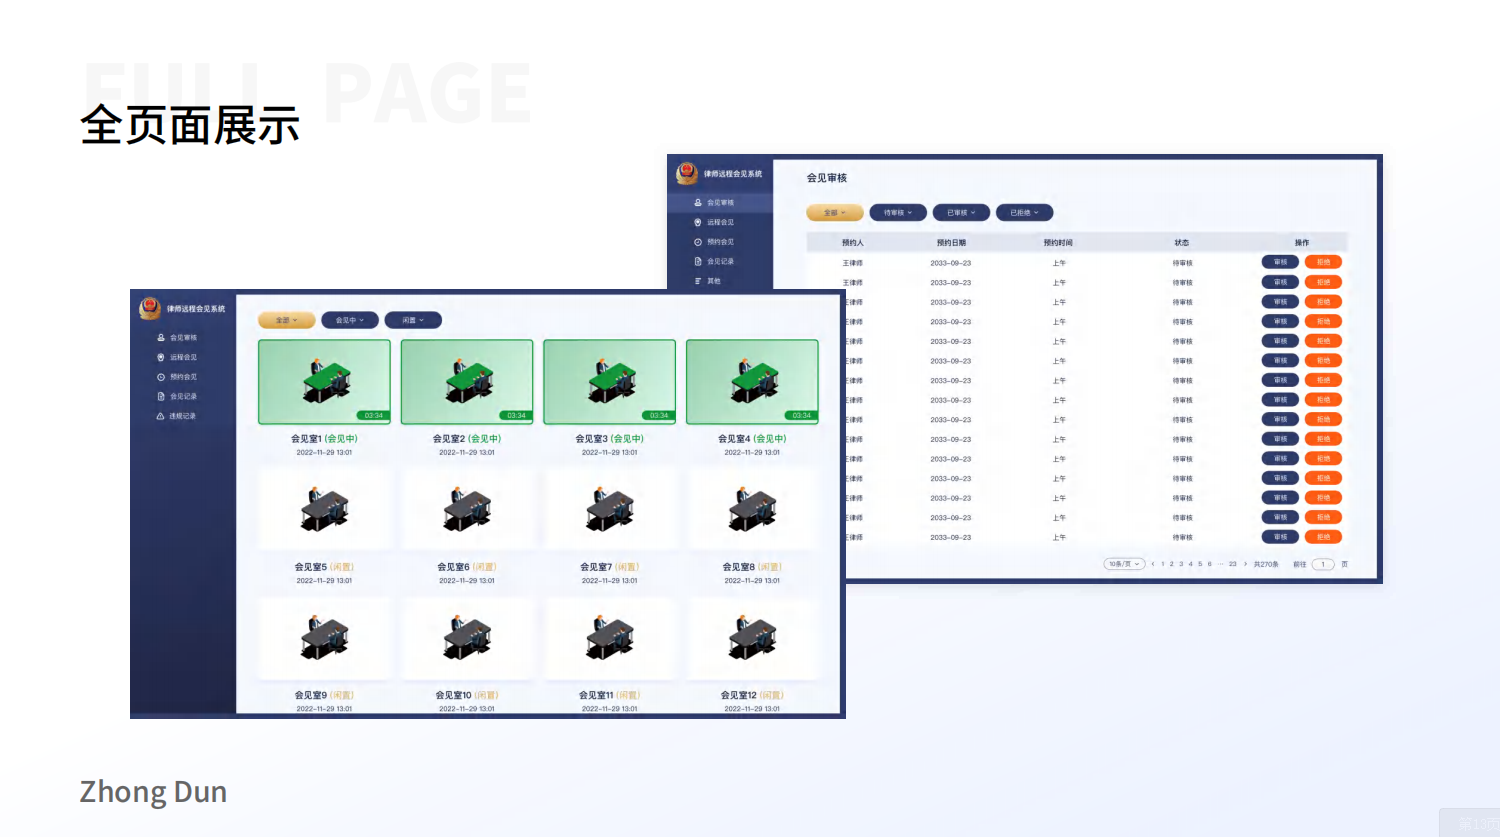Go to page 23 in pagination

(1232, 564)
